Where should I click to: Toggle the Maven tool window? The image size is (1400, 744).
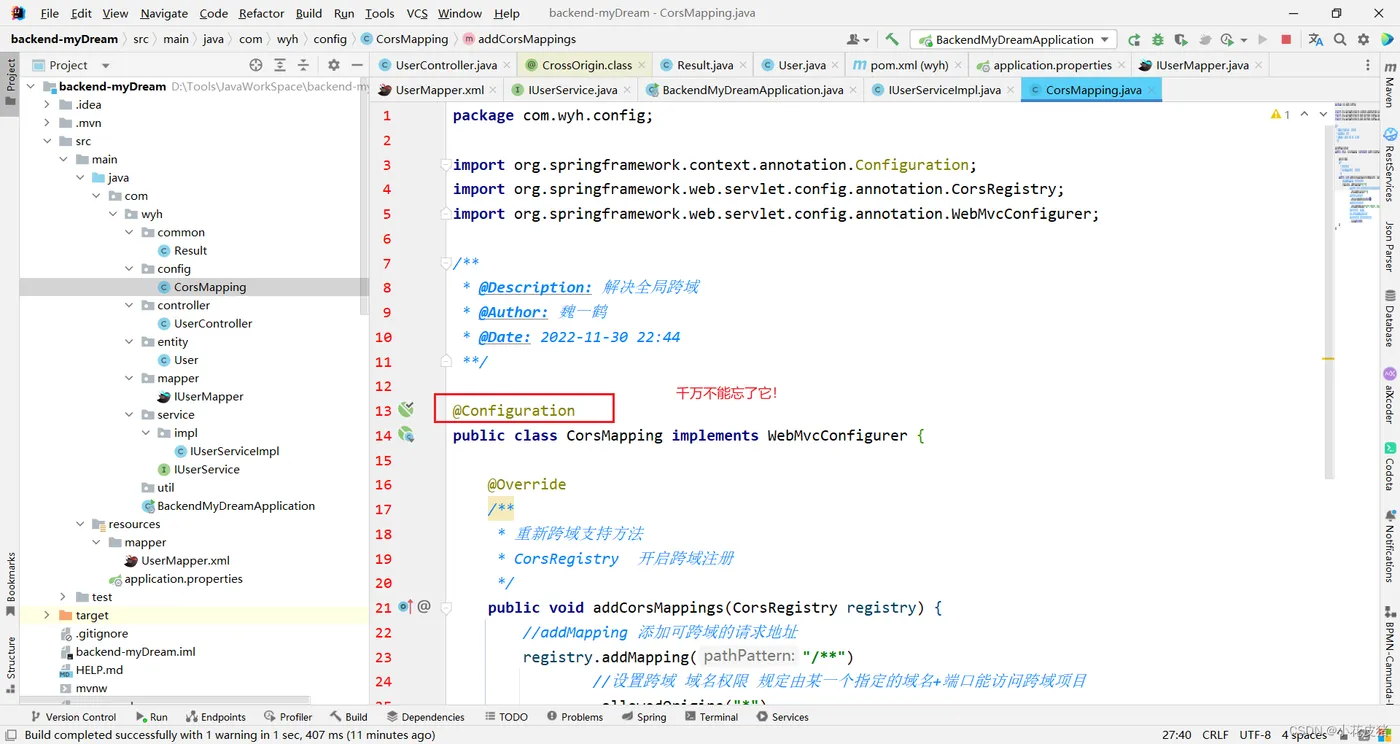1390,84
